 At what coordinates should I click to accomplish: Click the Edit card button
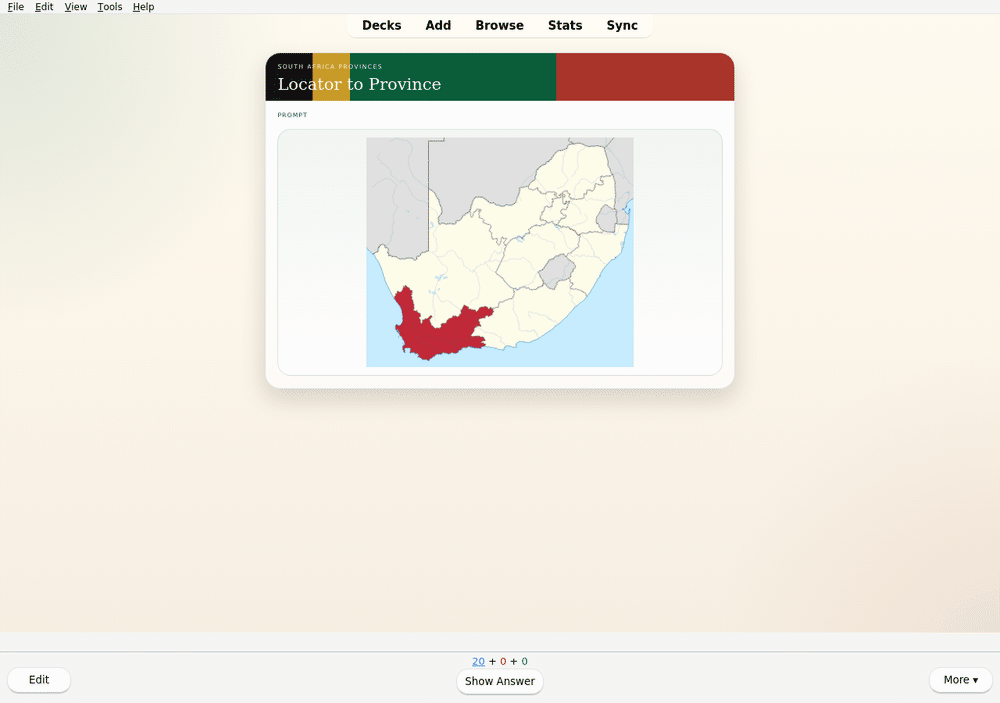[x=39, y=680]
